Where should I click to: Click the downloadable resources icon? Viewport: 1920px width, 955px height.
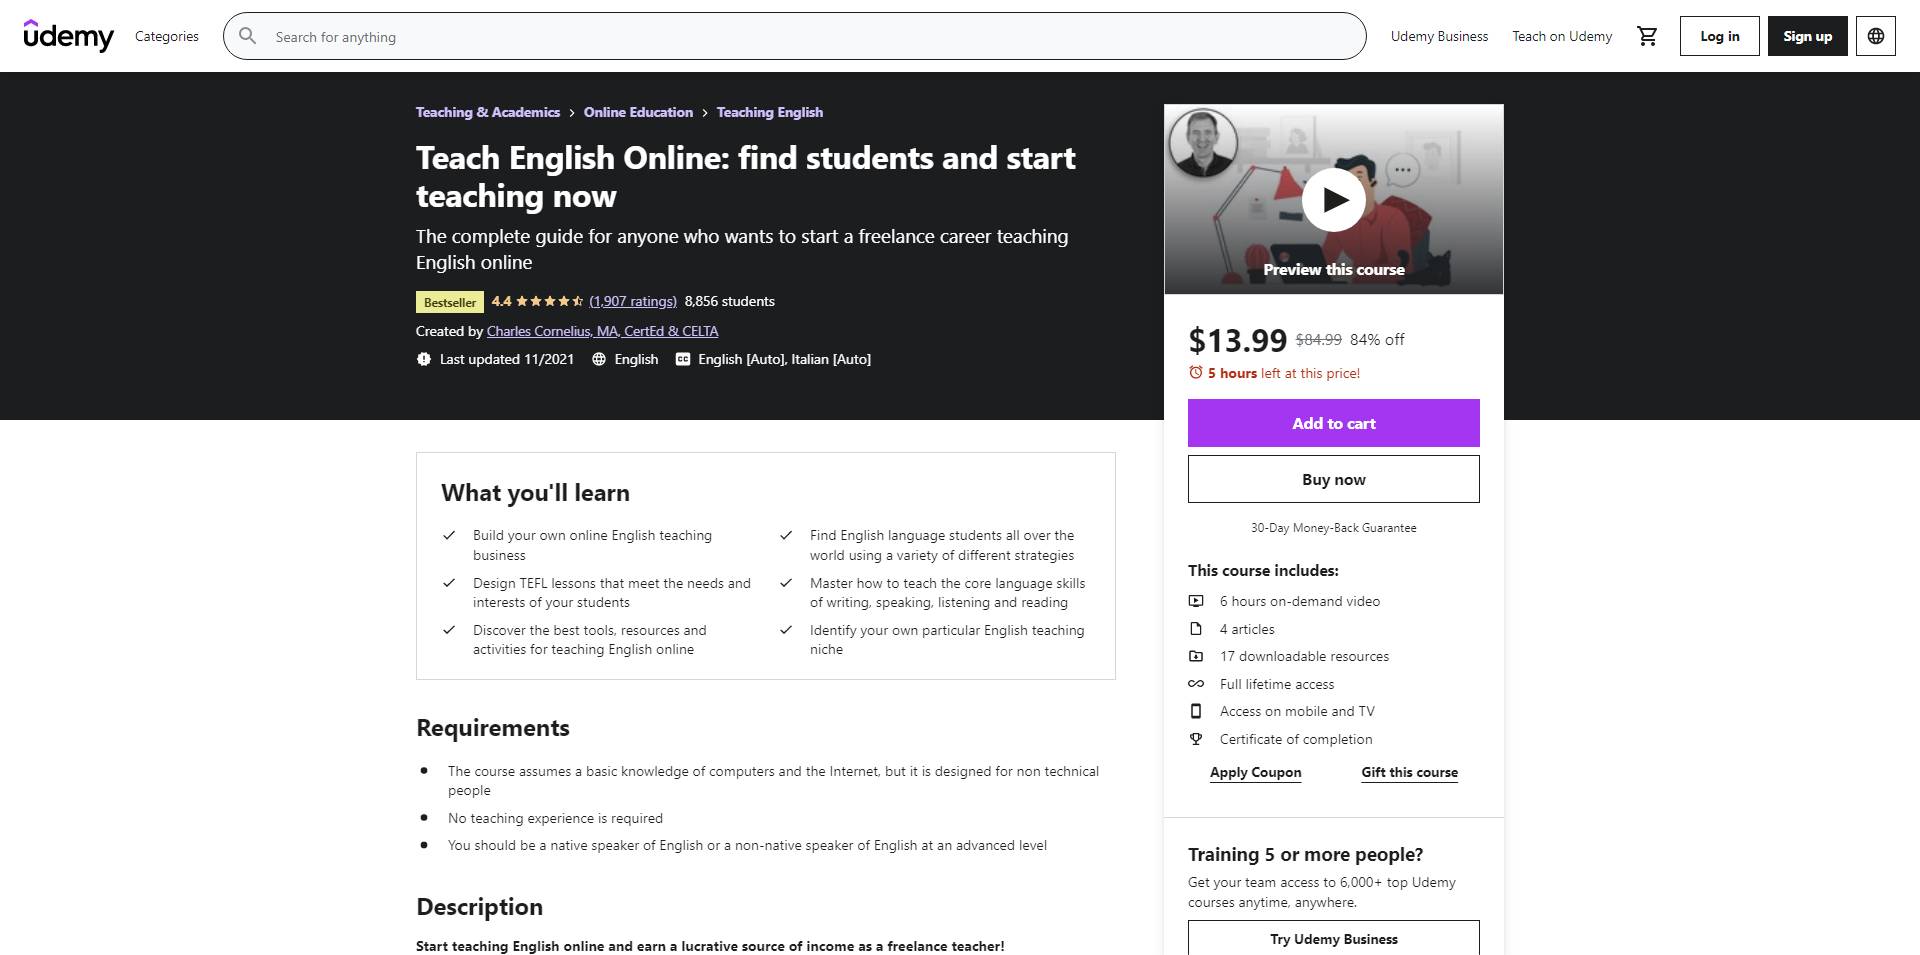(1195, 656)
